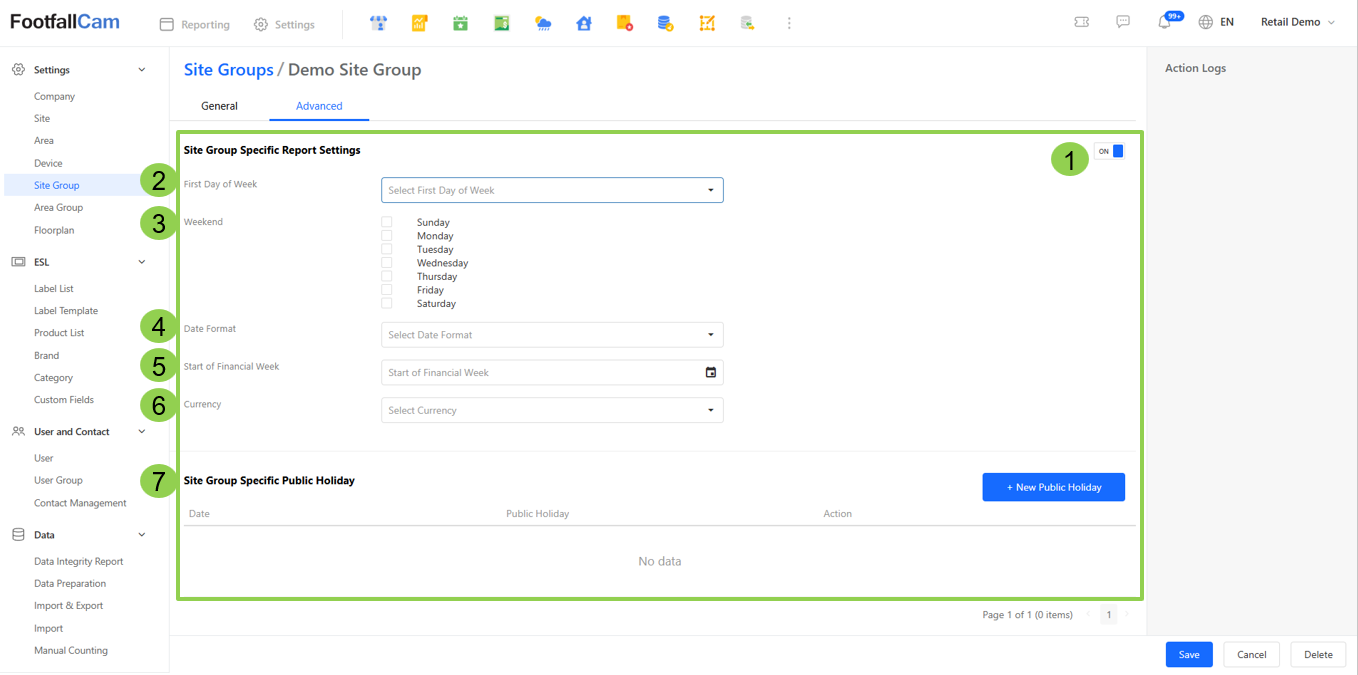The image size is (1358, 675).
Task: Tick the Saturday weekend checkbox
Action: [387, 303]
